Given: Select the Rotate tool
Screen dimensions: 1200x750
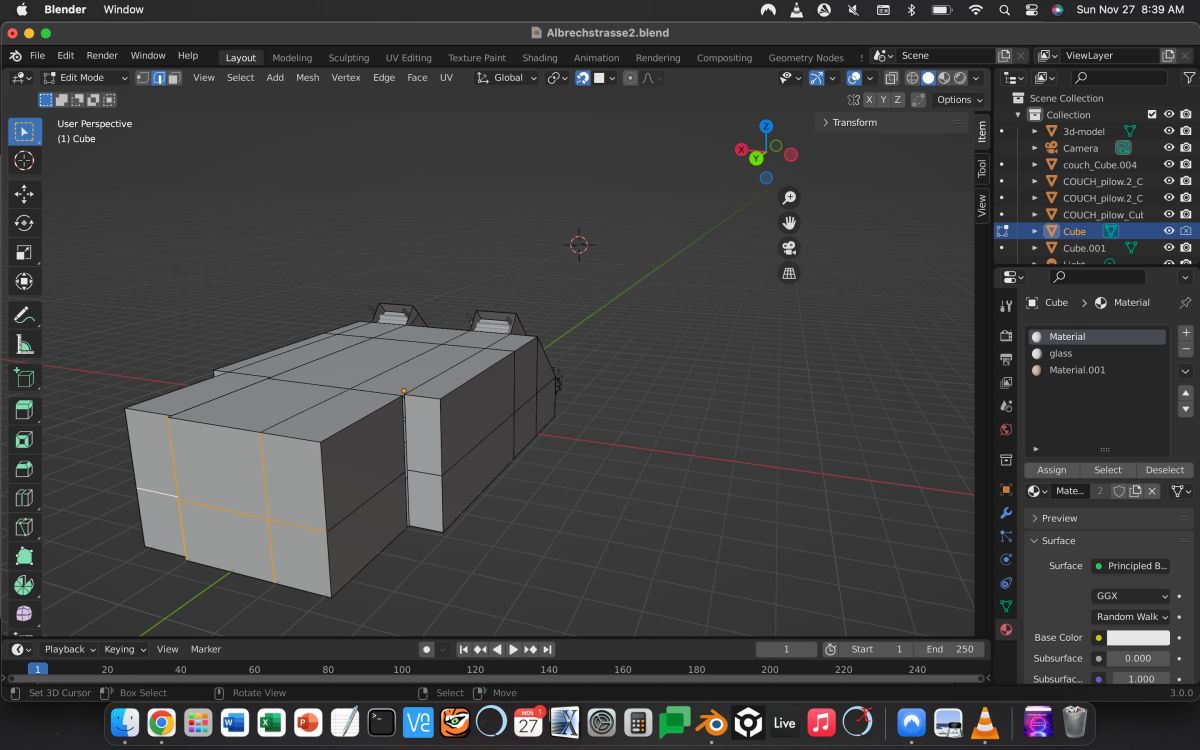Looking at the screenshot, I should coord(25,223).
